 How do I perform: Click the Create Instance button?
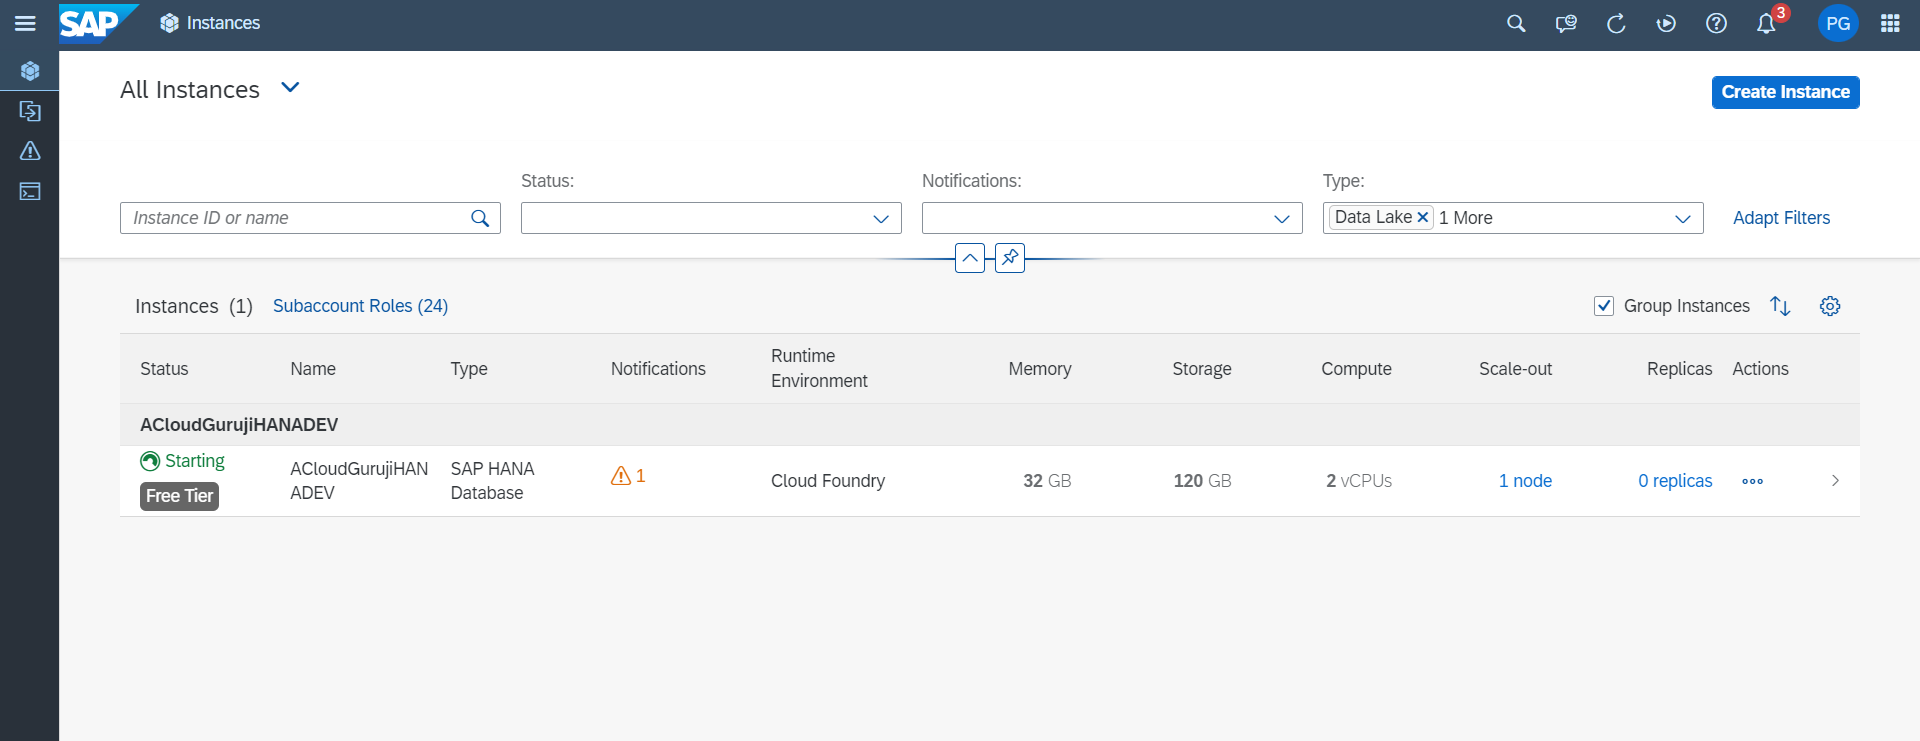pyautogui.click(x=1785, y=92)
